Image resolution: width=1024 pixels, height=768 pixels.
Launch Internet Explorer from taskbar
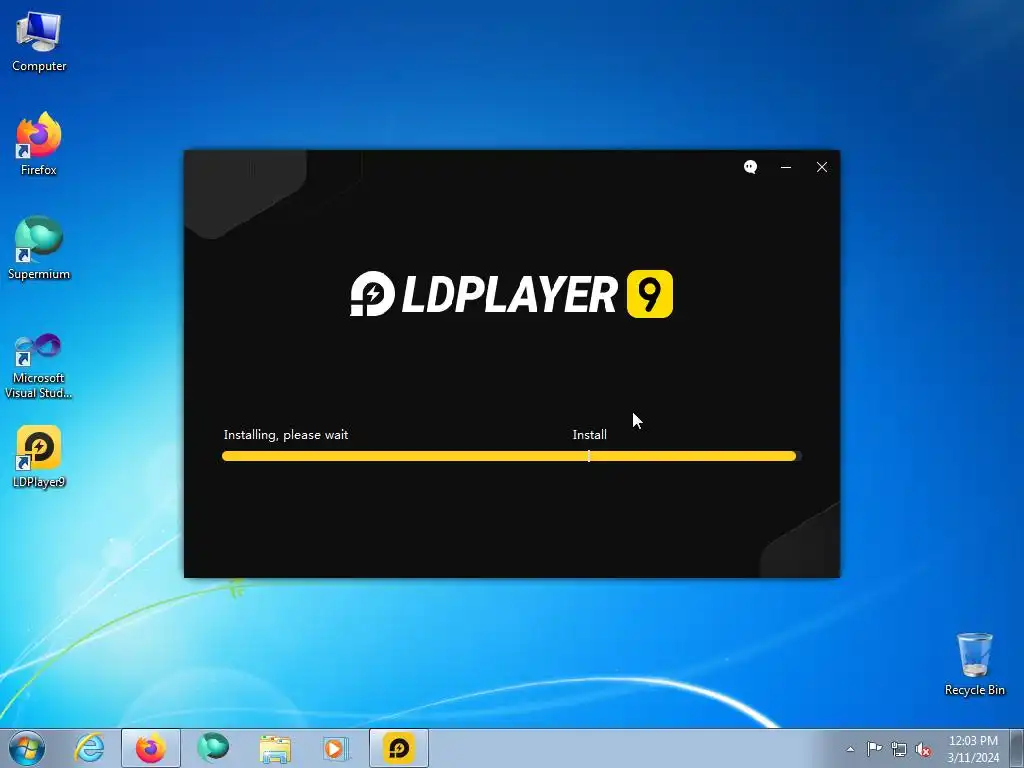(89, 748)
